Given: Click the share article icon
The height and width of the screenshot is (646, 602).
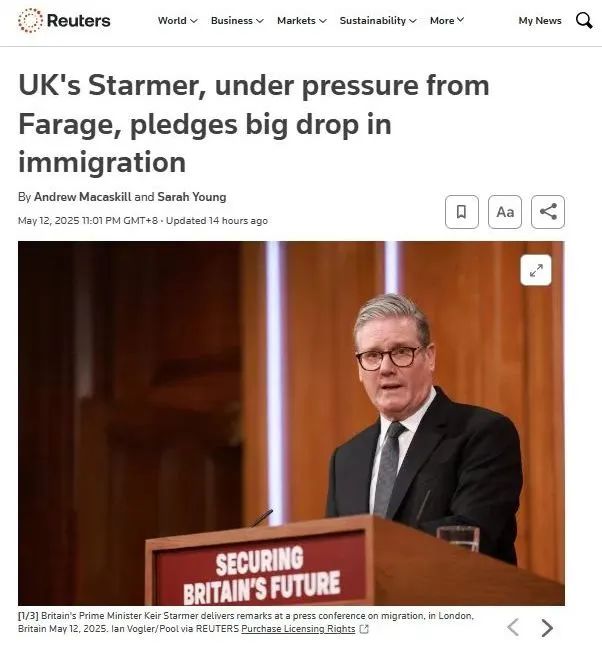Looking at the screenshot, I should [x=548, y=212].
